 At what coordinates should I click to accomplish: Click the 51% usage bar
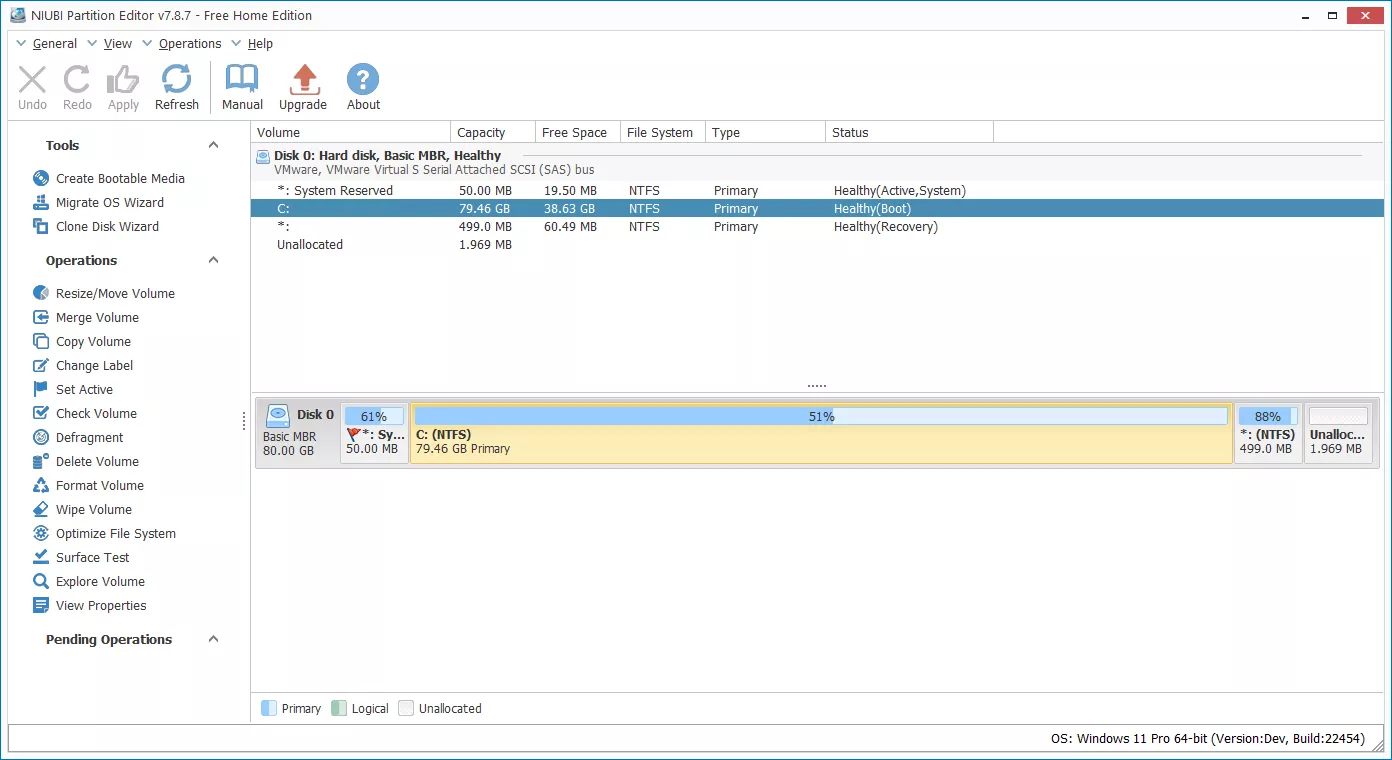click(x=821, y=416)
